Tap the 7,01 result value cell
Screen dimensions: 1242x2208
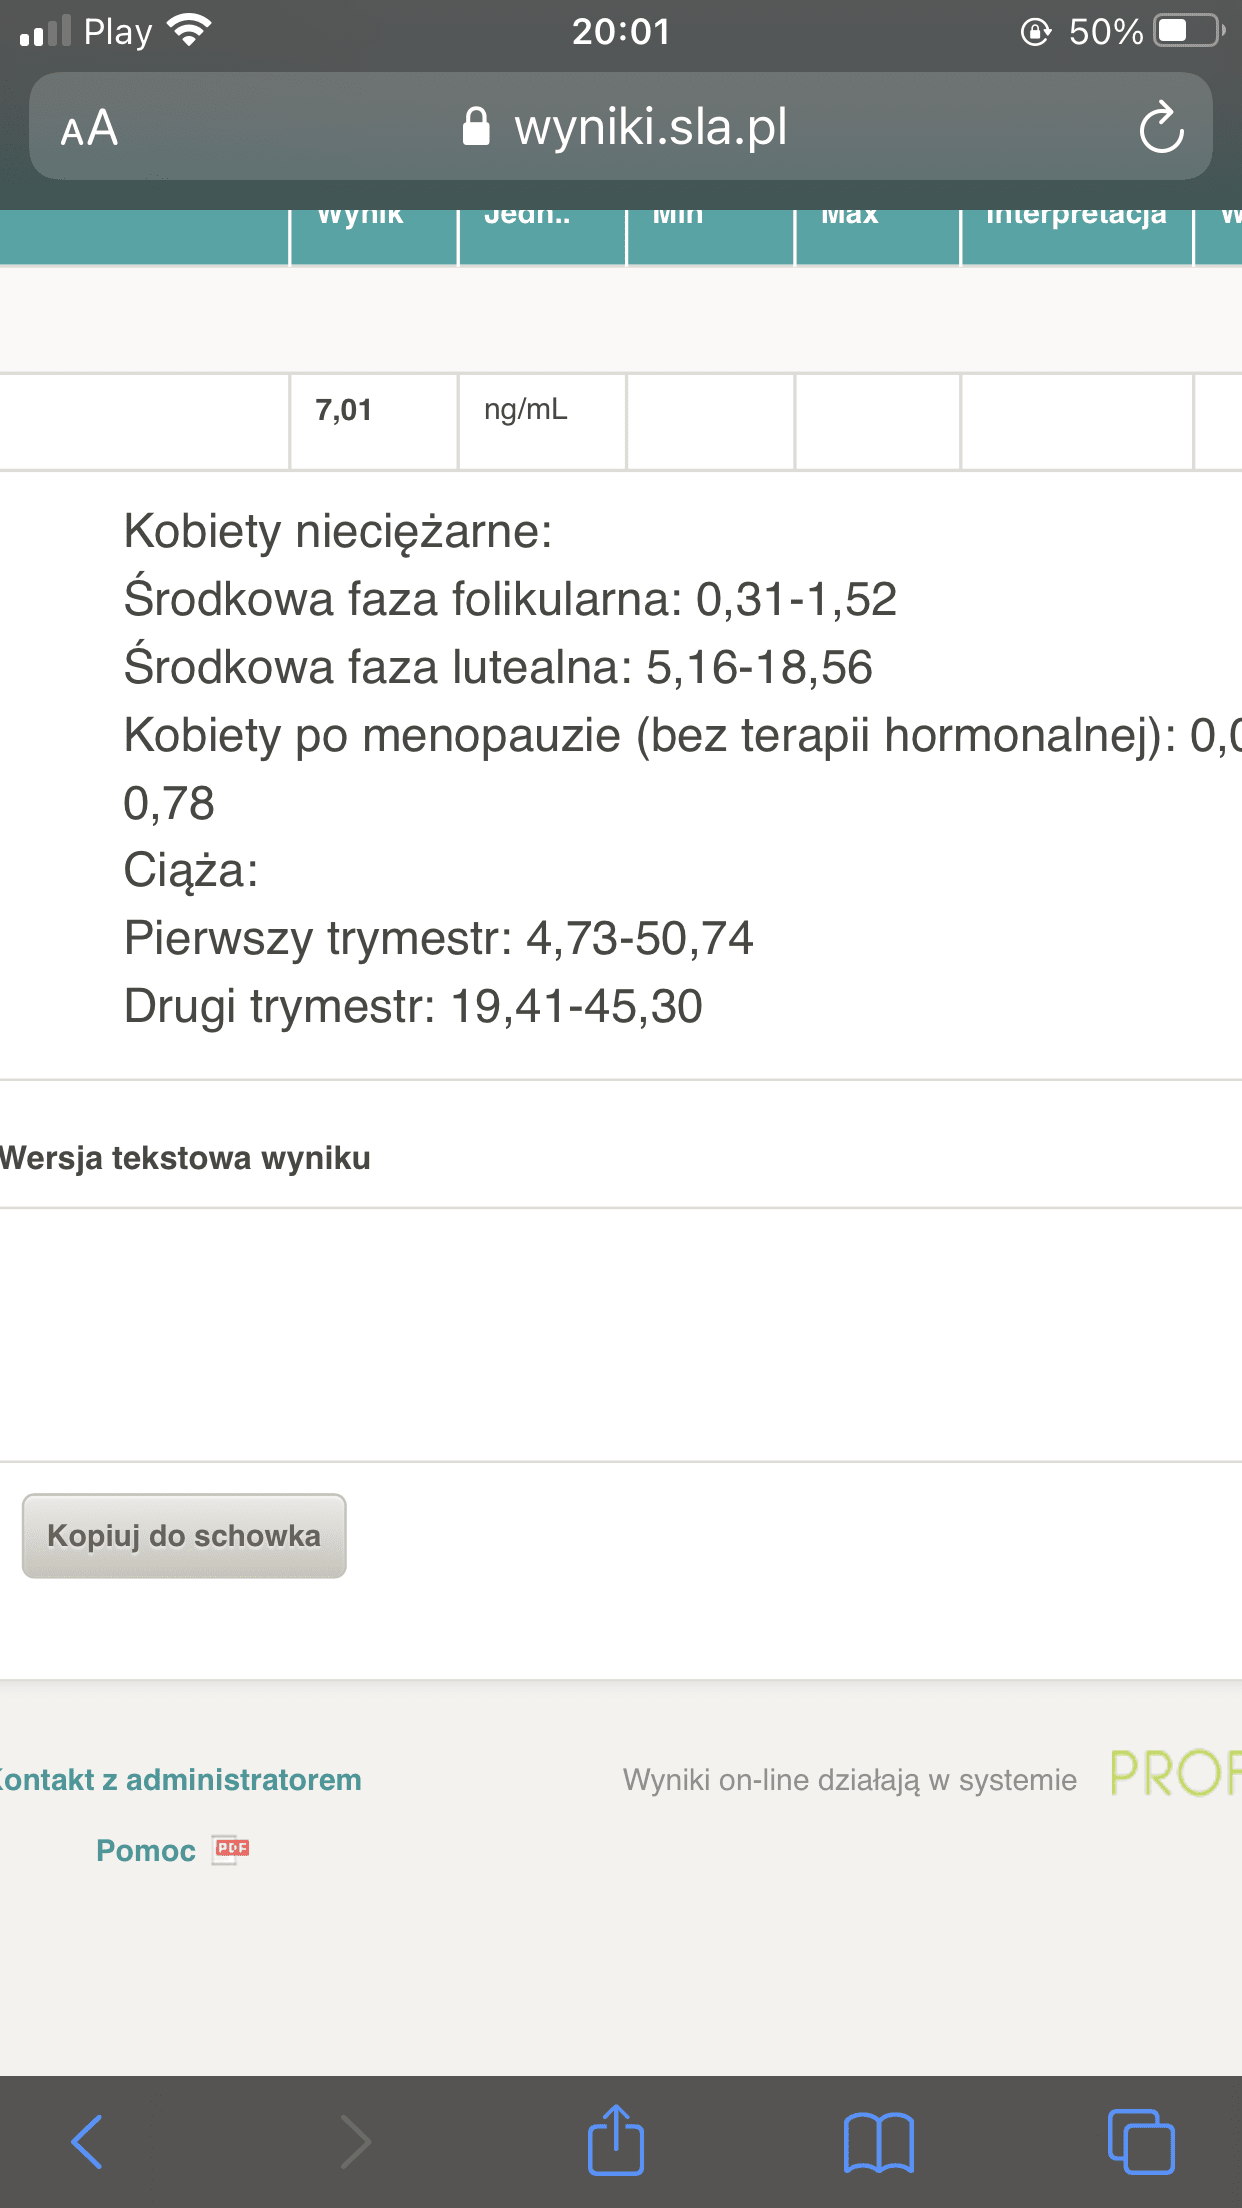[x=344, y=410]
